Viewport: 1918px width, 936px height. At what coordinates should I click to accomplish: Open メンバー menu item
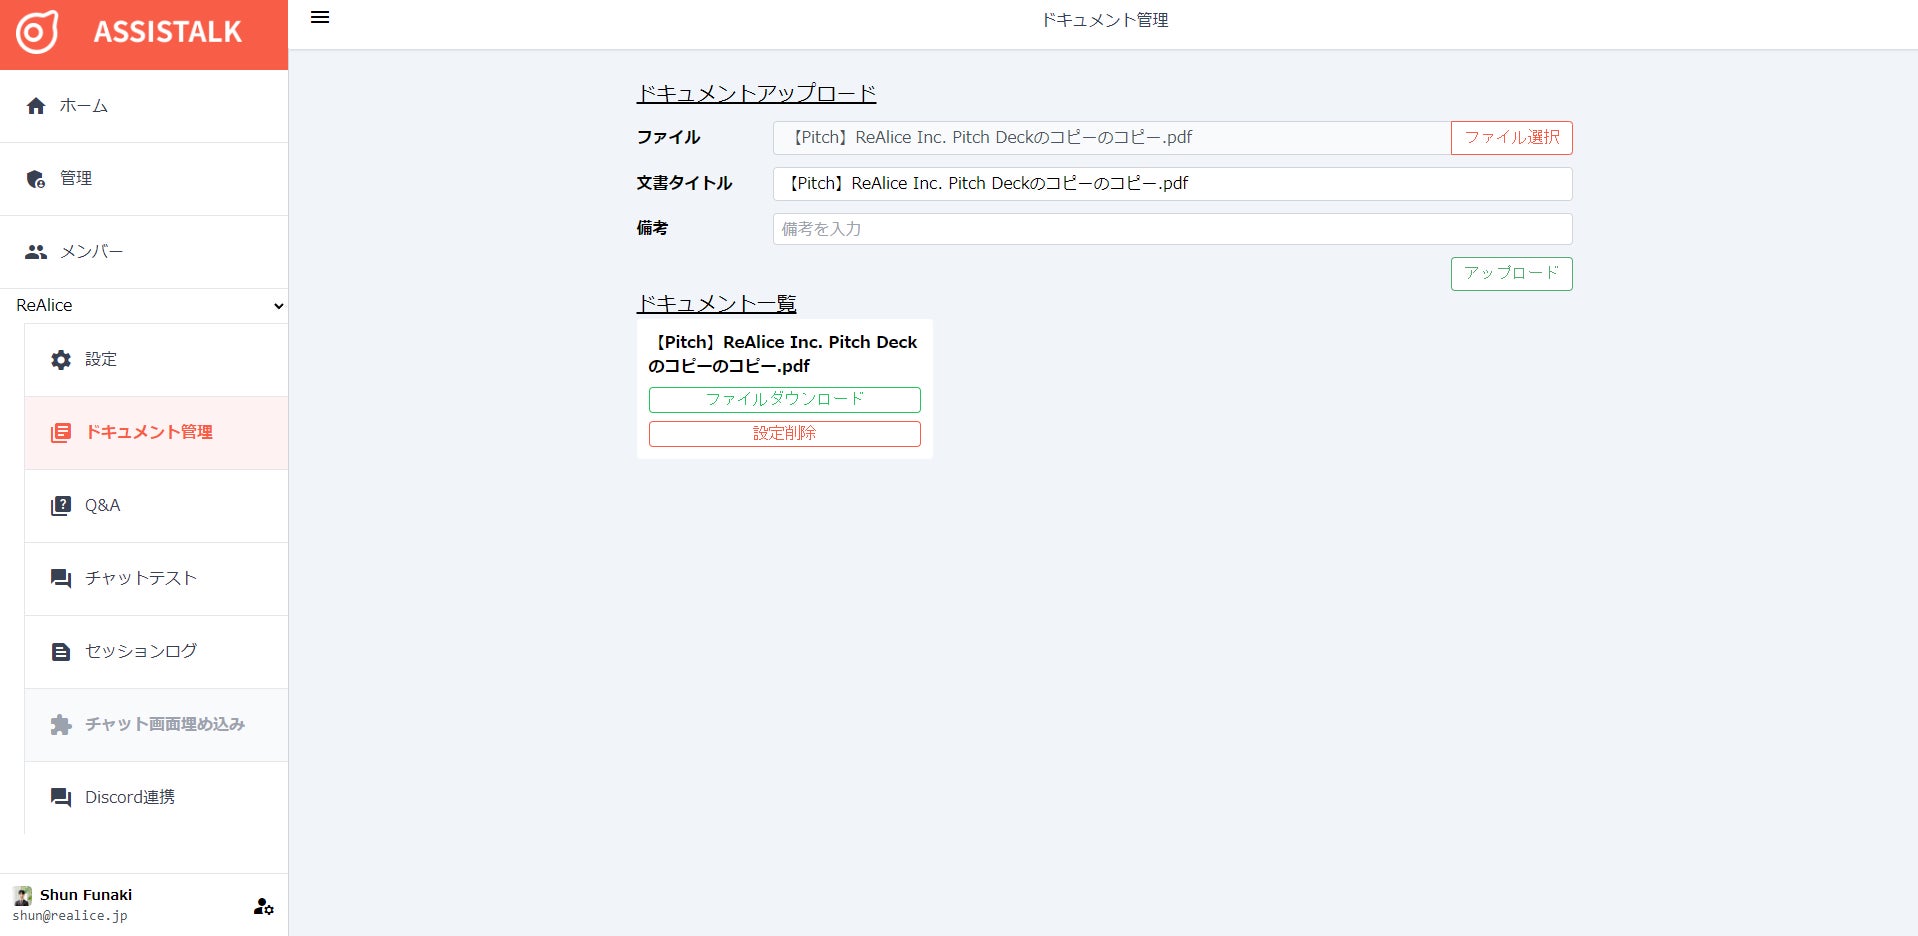[144, 252]
